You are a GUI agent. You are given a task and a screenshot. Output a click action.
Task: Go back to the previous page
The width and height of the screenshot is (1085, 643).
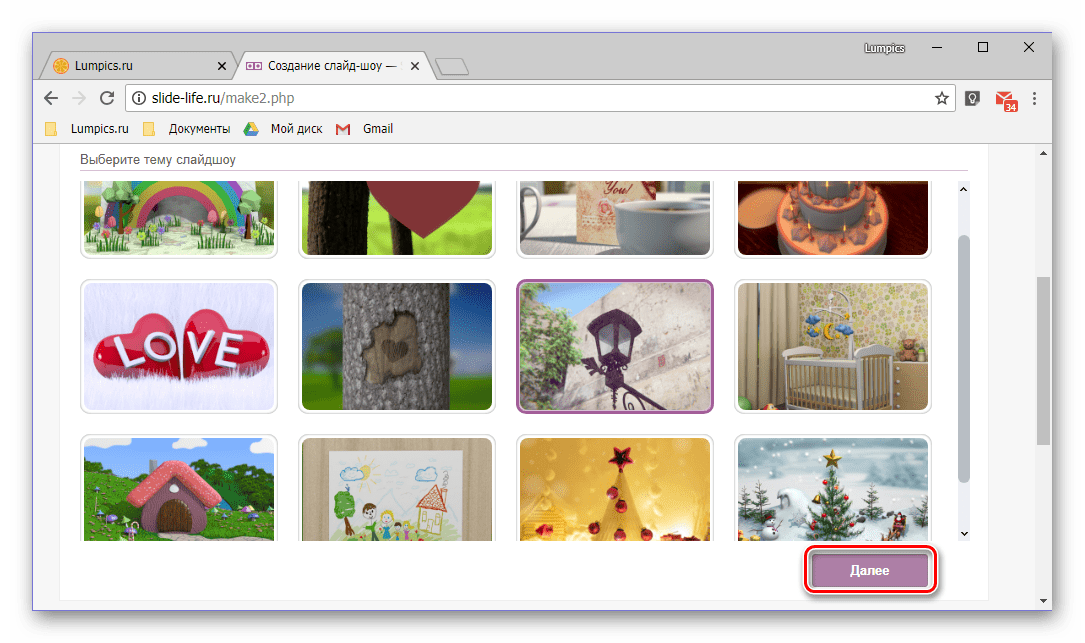click(51, 98)
